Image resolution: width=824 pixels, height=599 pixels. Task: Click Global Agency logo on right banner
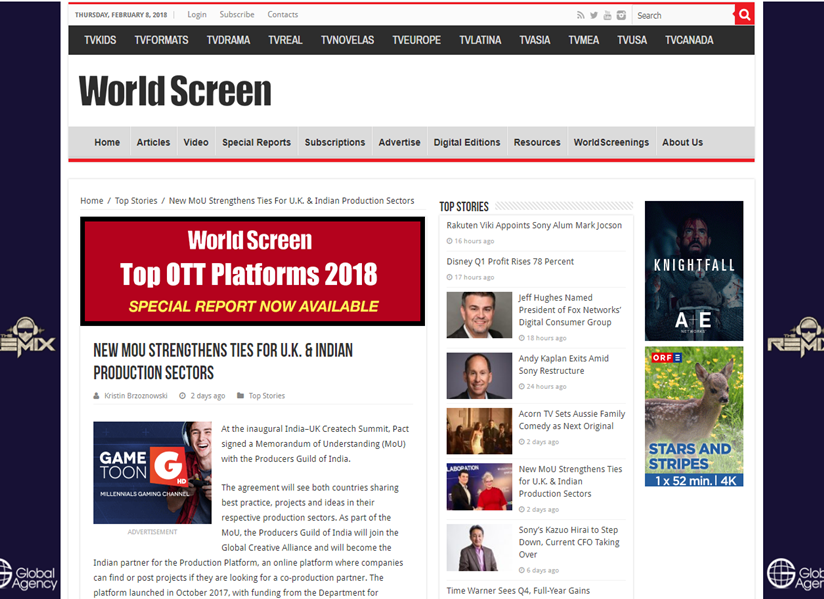pos(795,574)
